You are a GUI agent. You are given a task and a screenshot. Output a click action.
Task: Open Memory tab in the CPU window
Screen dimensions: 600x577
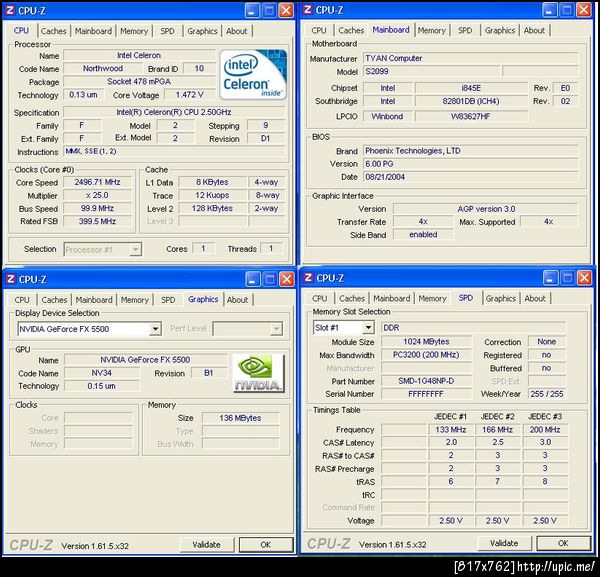tap(134, 31)
